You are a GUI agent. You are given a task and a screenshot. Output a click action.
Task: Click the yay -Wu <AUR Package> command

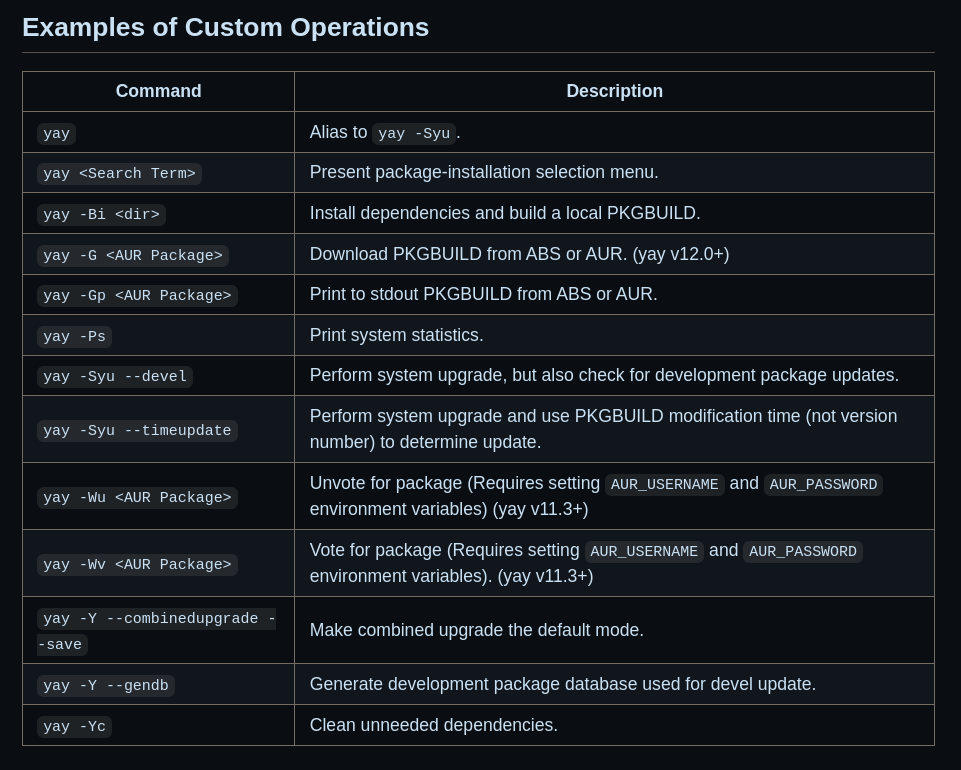137,497
